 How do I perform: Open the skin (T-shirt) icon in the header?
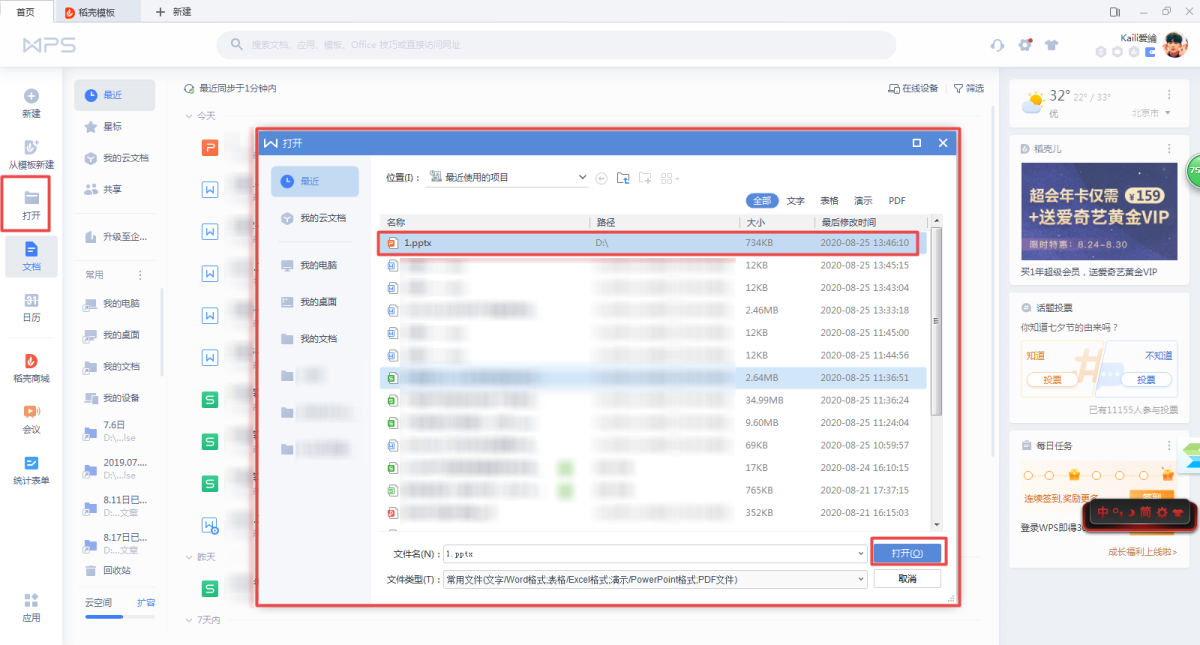(x=1051, y=45)
